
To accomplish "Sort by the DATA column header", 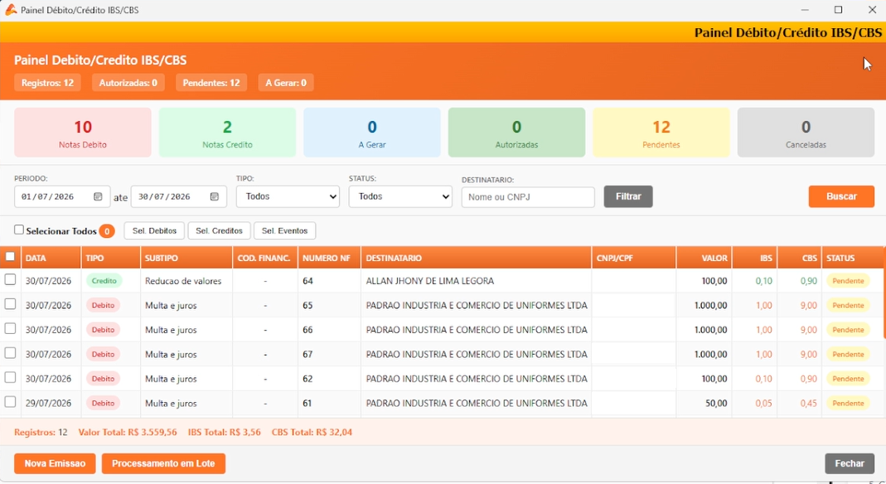I will click(x=51, y=258).
